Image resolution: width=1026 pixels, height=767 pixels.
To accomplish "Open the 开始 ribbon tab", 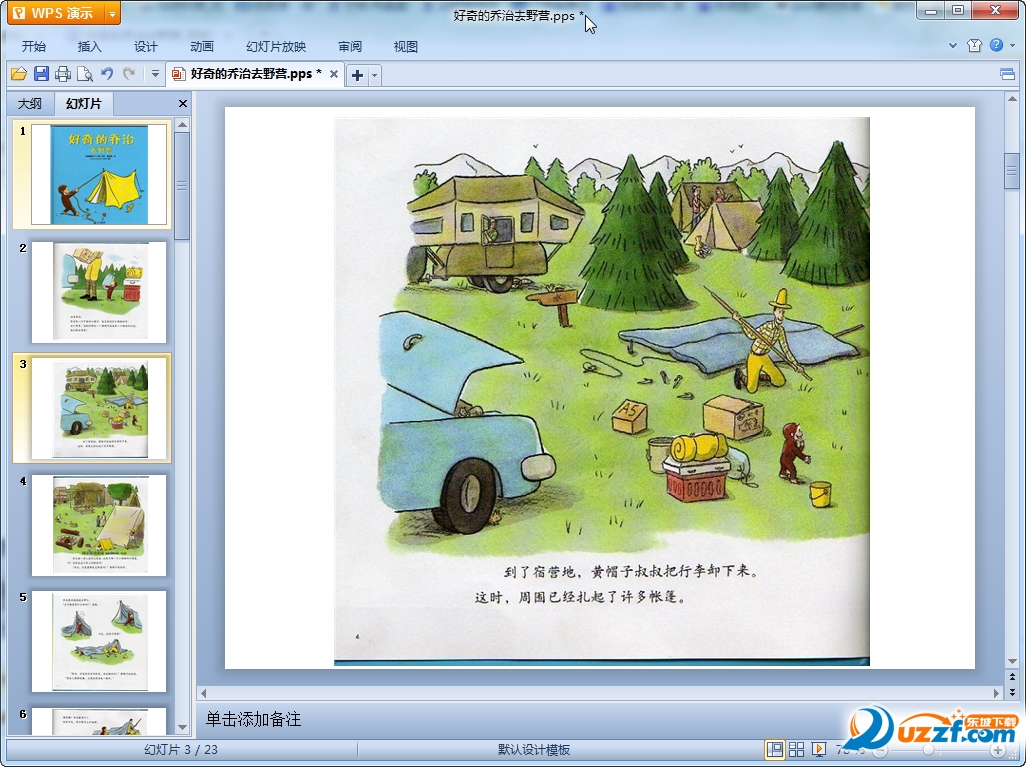I will pos(33,46).
